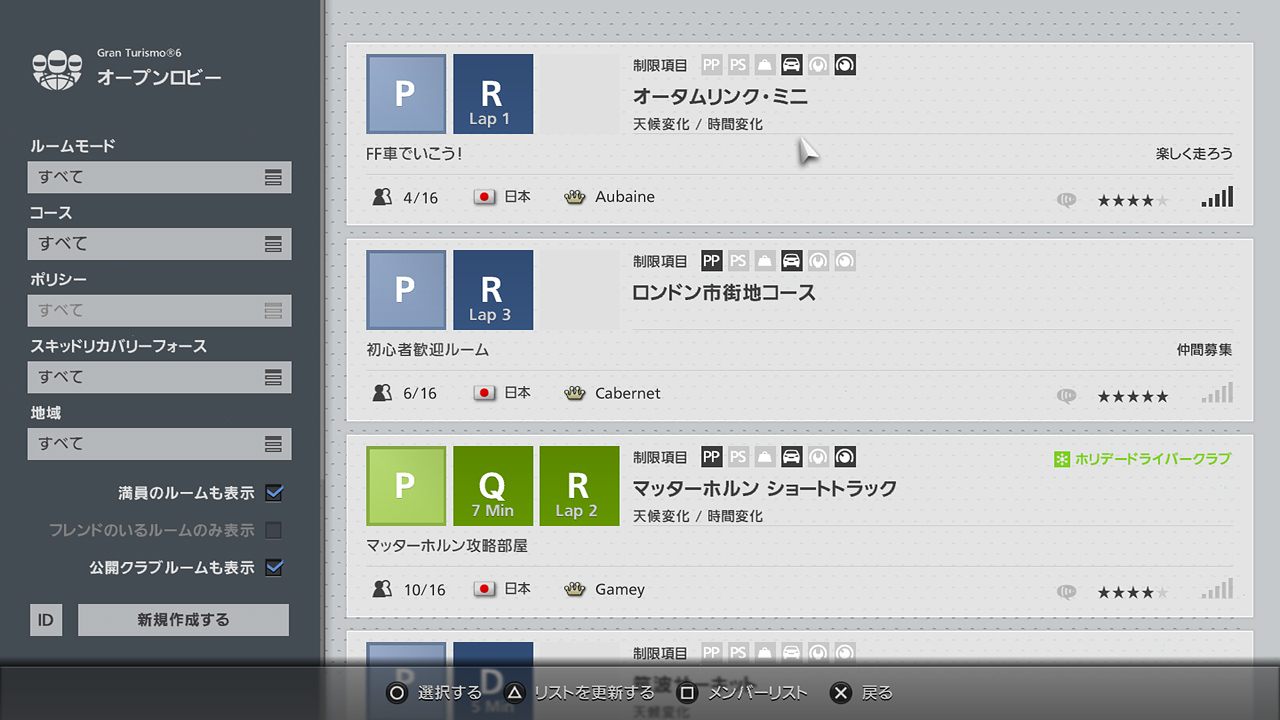The image size is (1280, 720).
Task: Click player count icon beside 10/16
Action: click(x=382, y=589)
